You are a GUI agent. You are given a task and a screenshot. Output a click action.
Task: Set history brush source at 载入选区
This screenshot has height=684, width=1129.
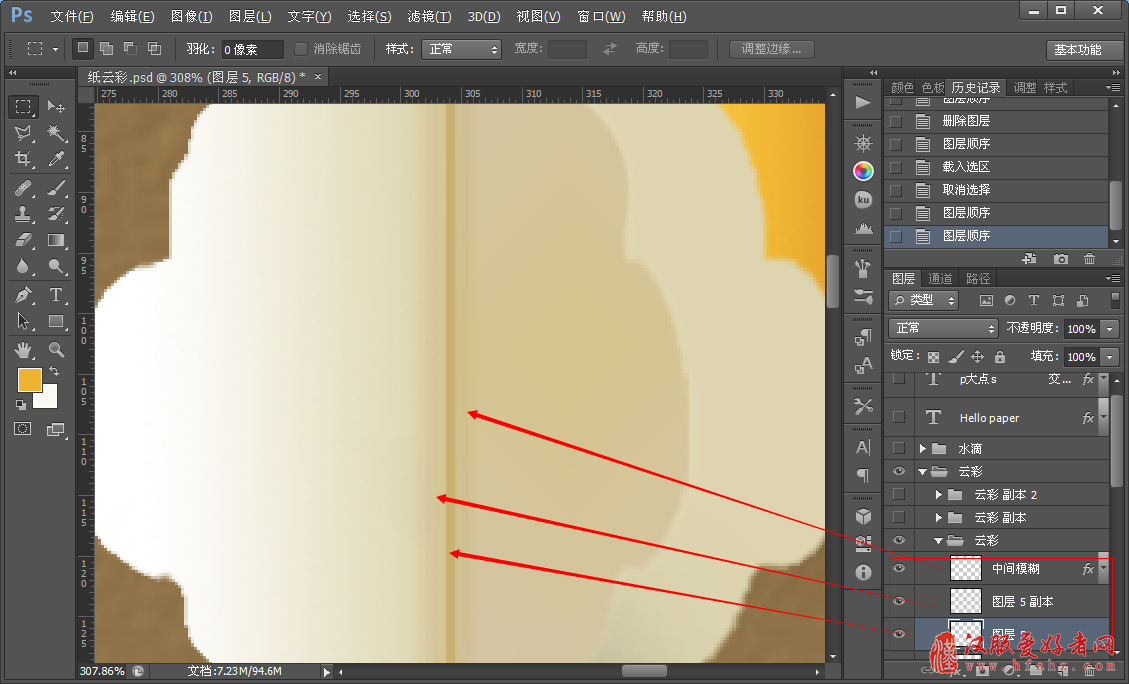click(x=896, y=167)
